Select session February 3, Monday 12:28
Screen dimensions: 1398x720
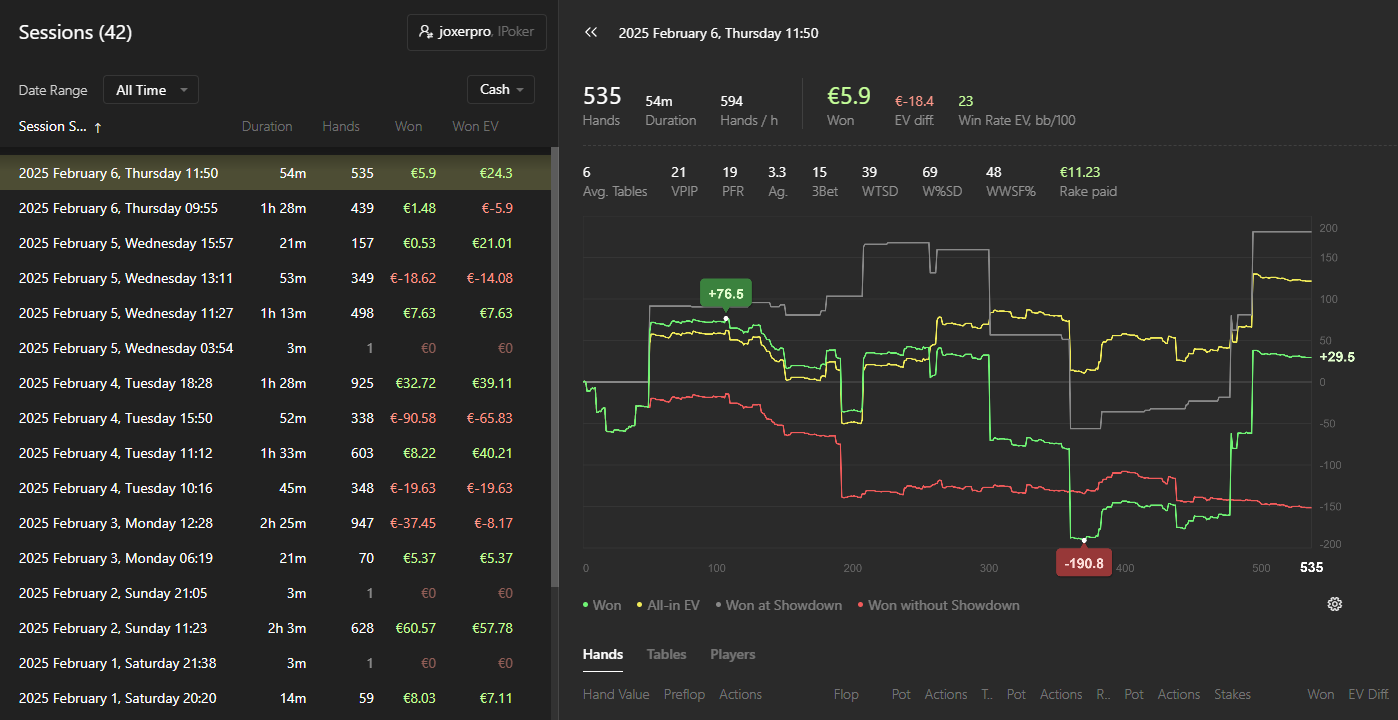point(275,523)
